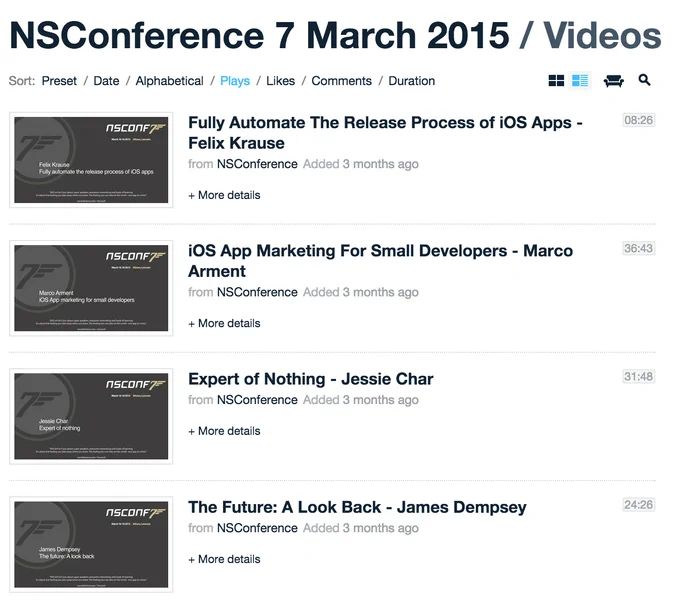680x602 pixels.
Task: Click the Jessie Char video thumbnail
Action: coord(91,416)
